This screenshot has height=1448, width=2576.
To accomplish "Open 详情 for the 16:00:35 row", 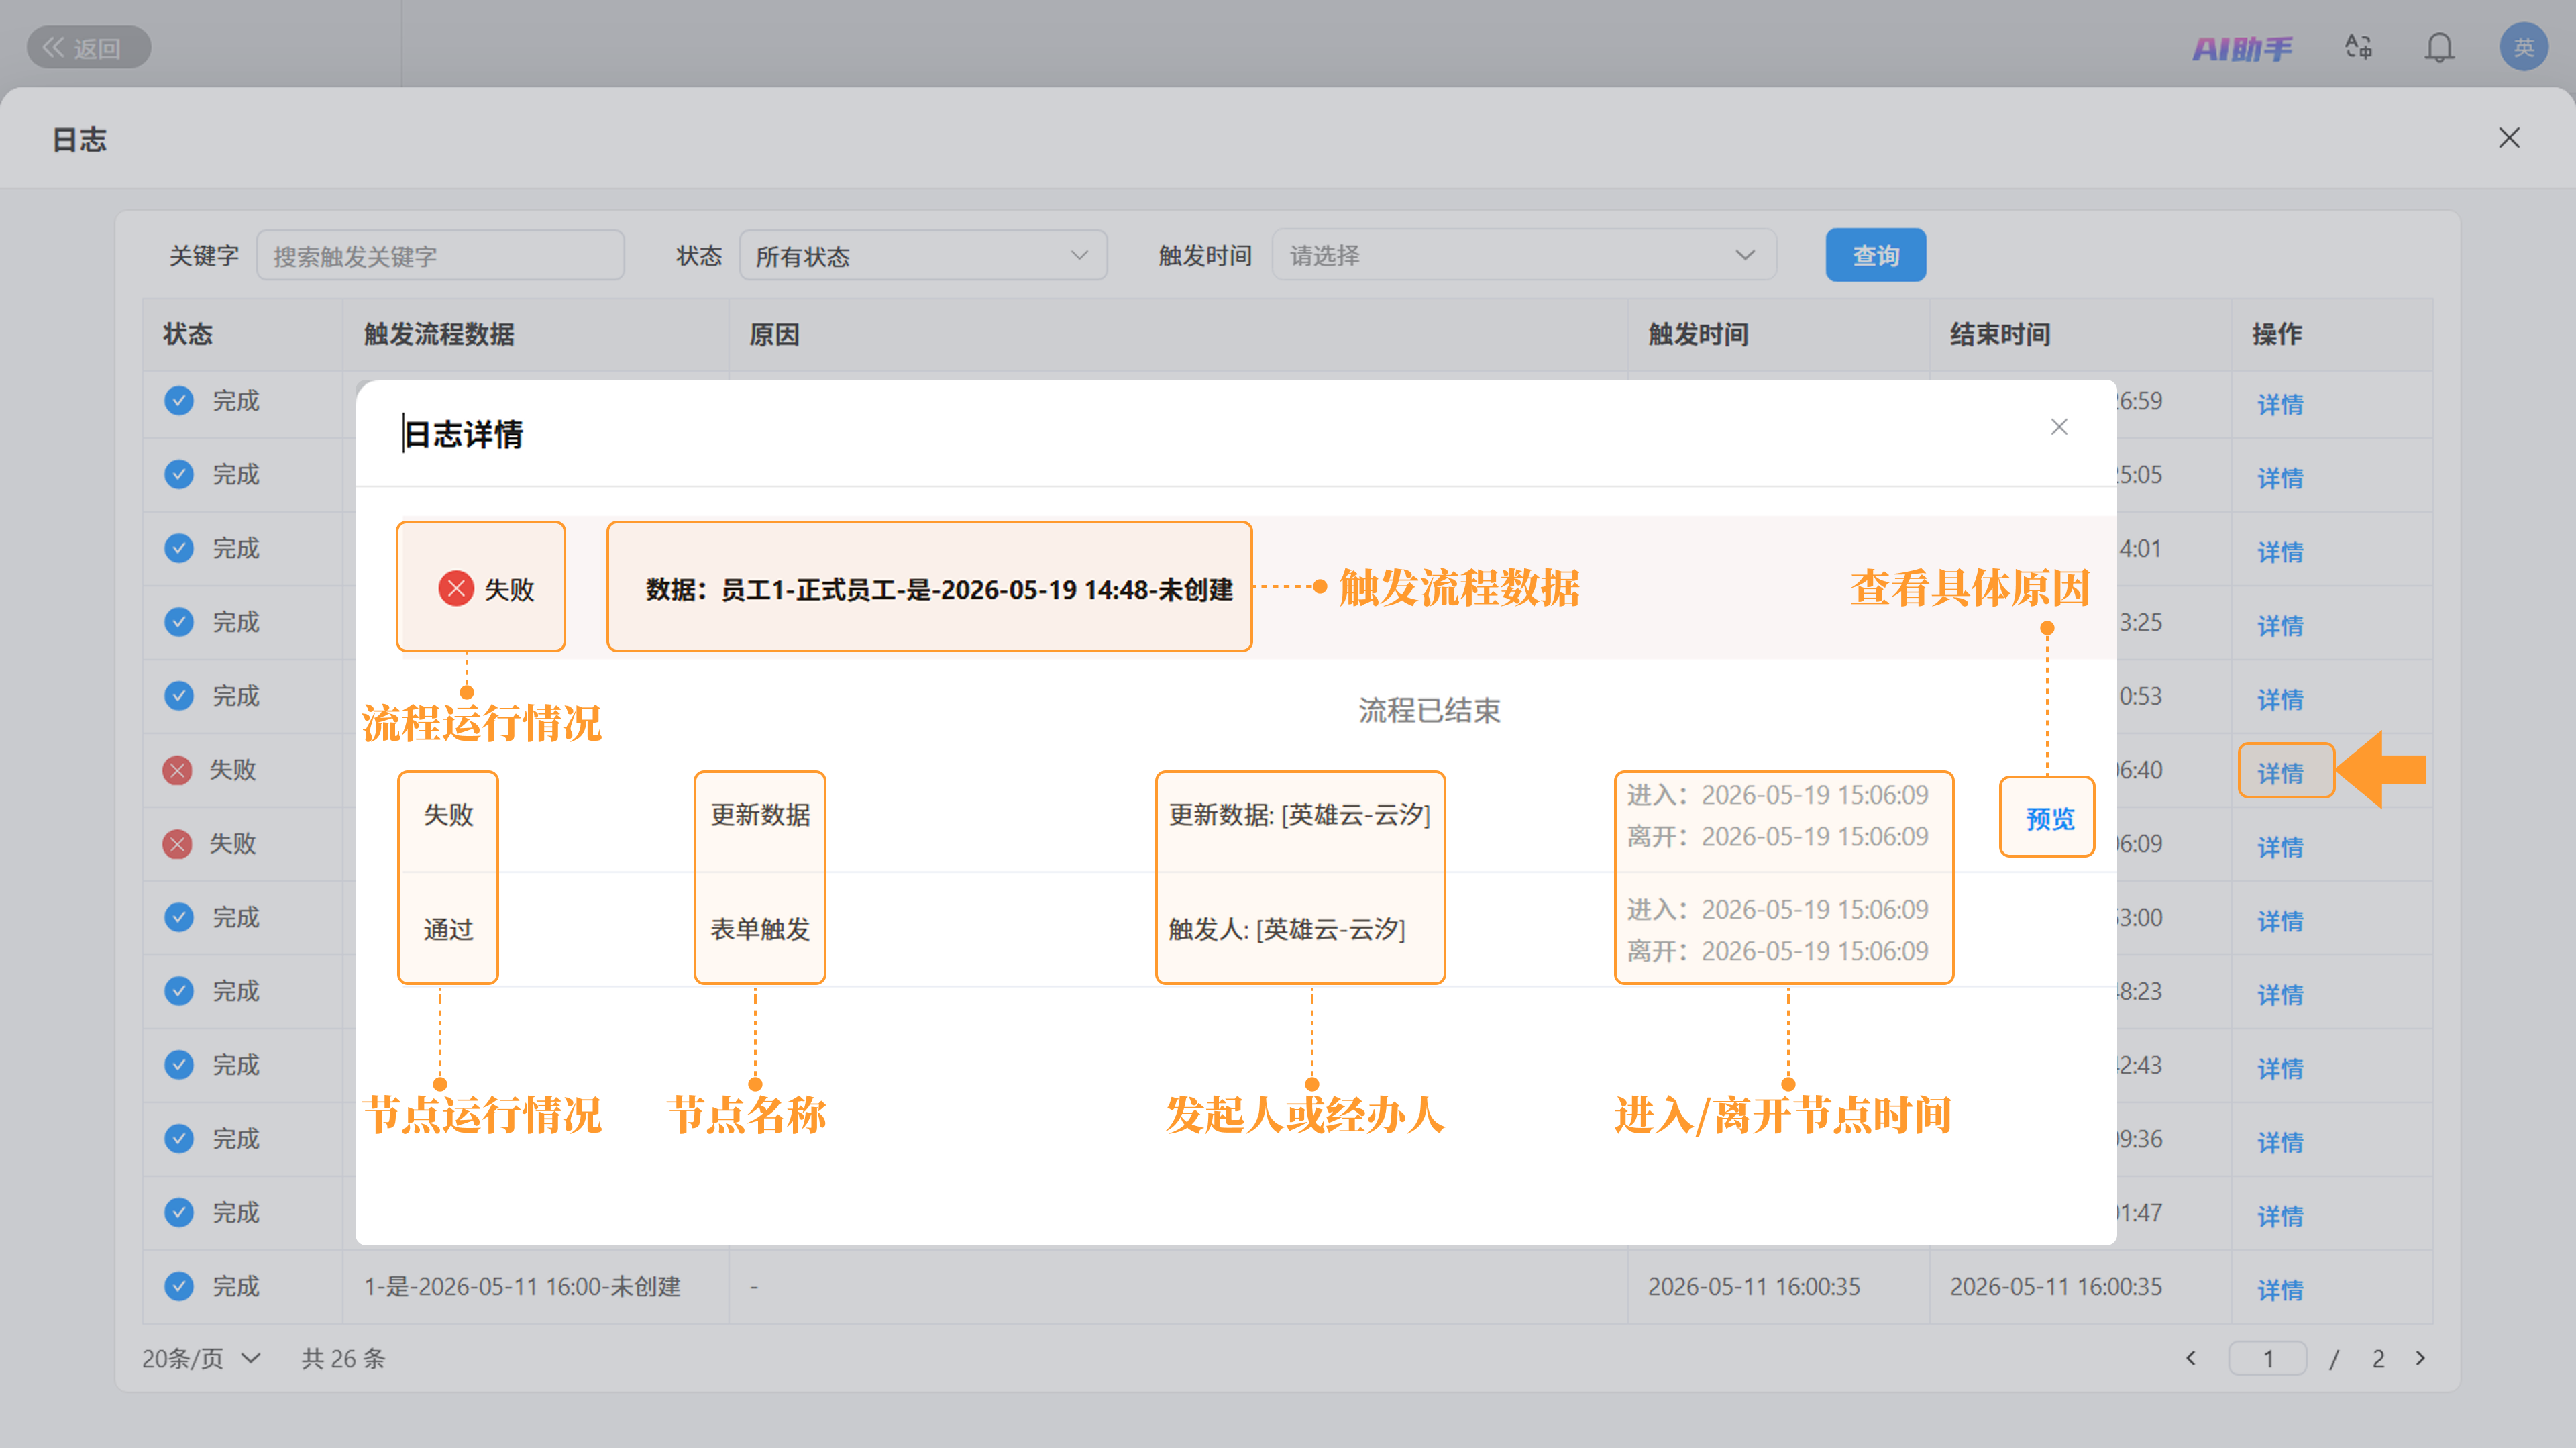I will coord(2280,1289).
